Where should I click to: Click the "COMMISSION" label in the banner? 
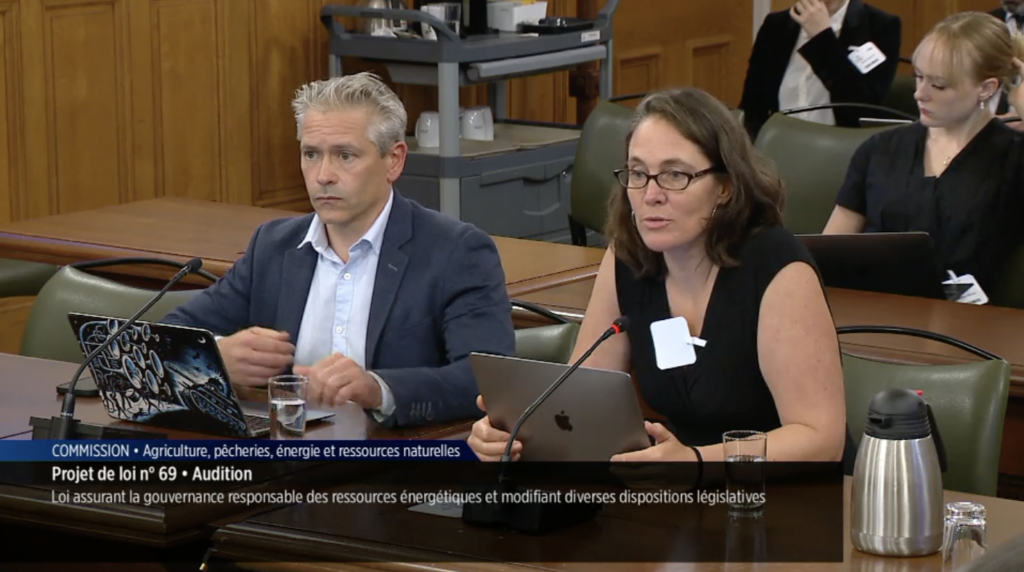pos(90,451)
